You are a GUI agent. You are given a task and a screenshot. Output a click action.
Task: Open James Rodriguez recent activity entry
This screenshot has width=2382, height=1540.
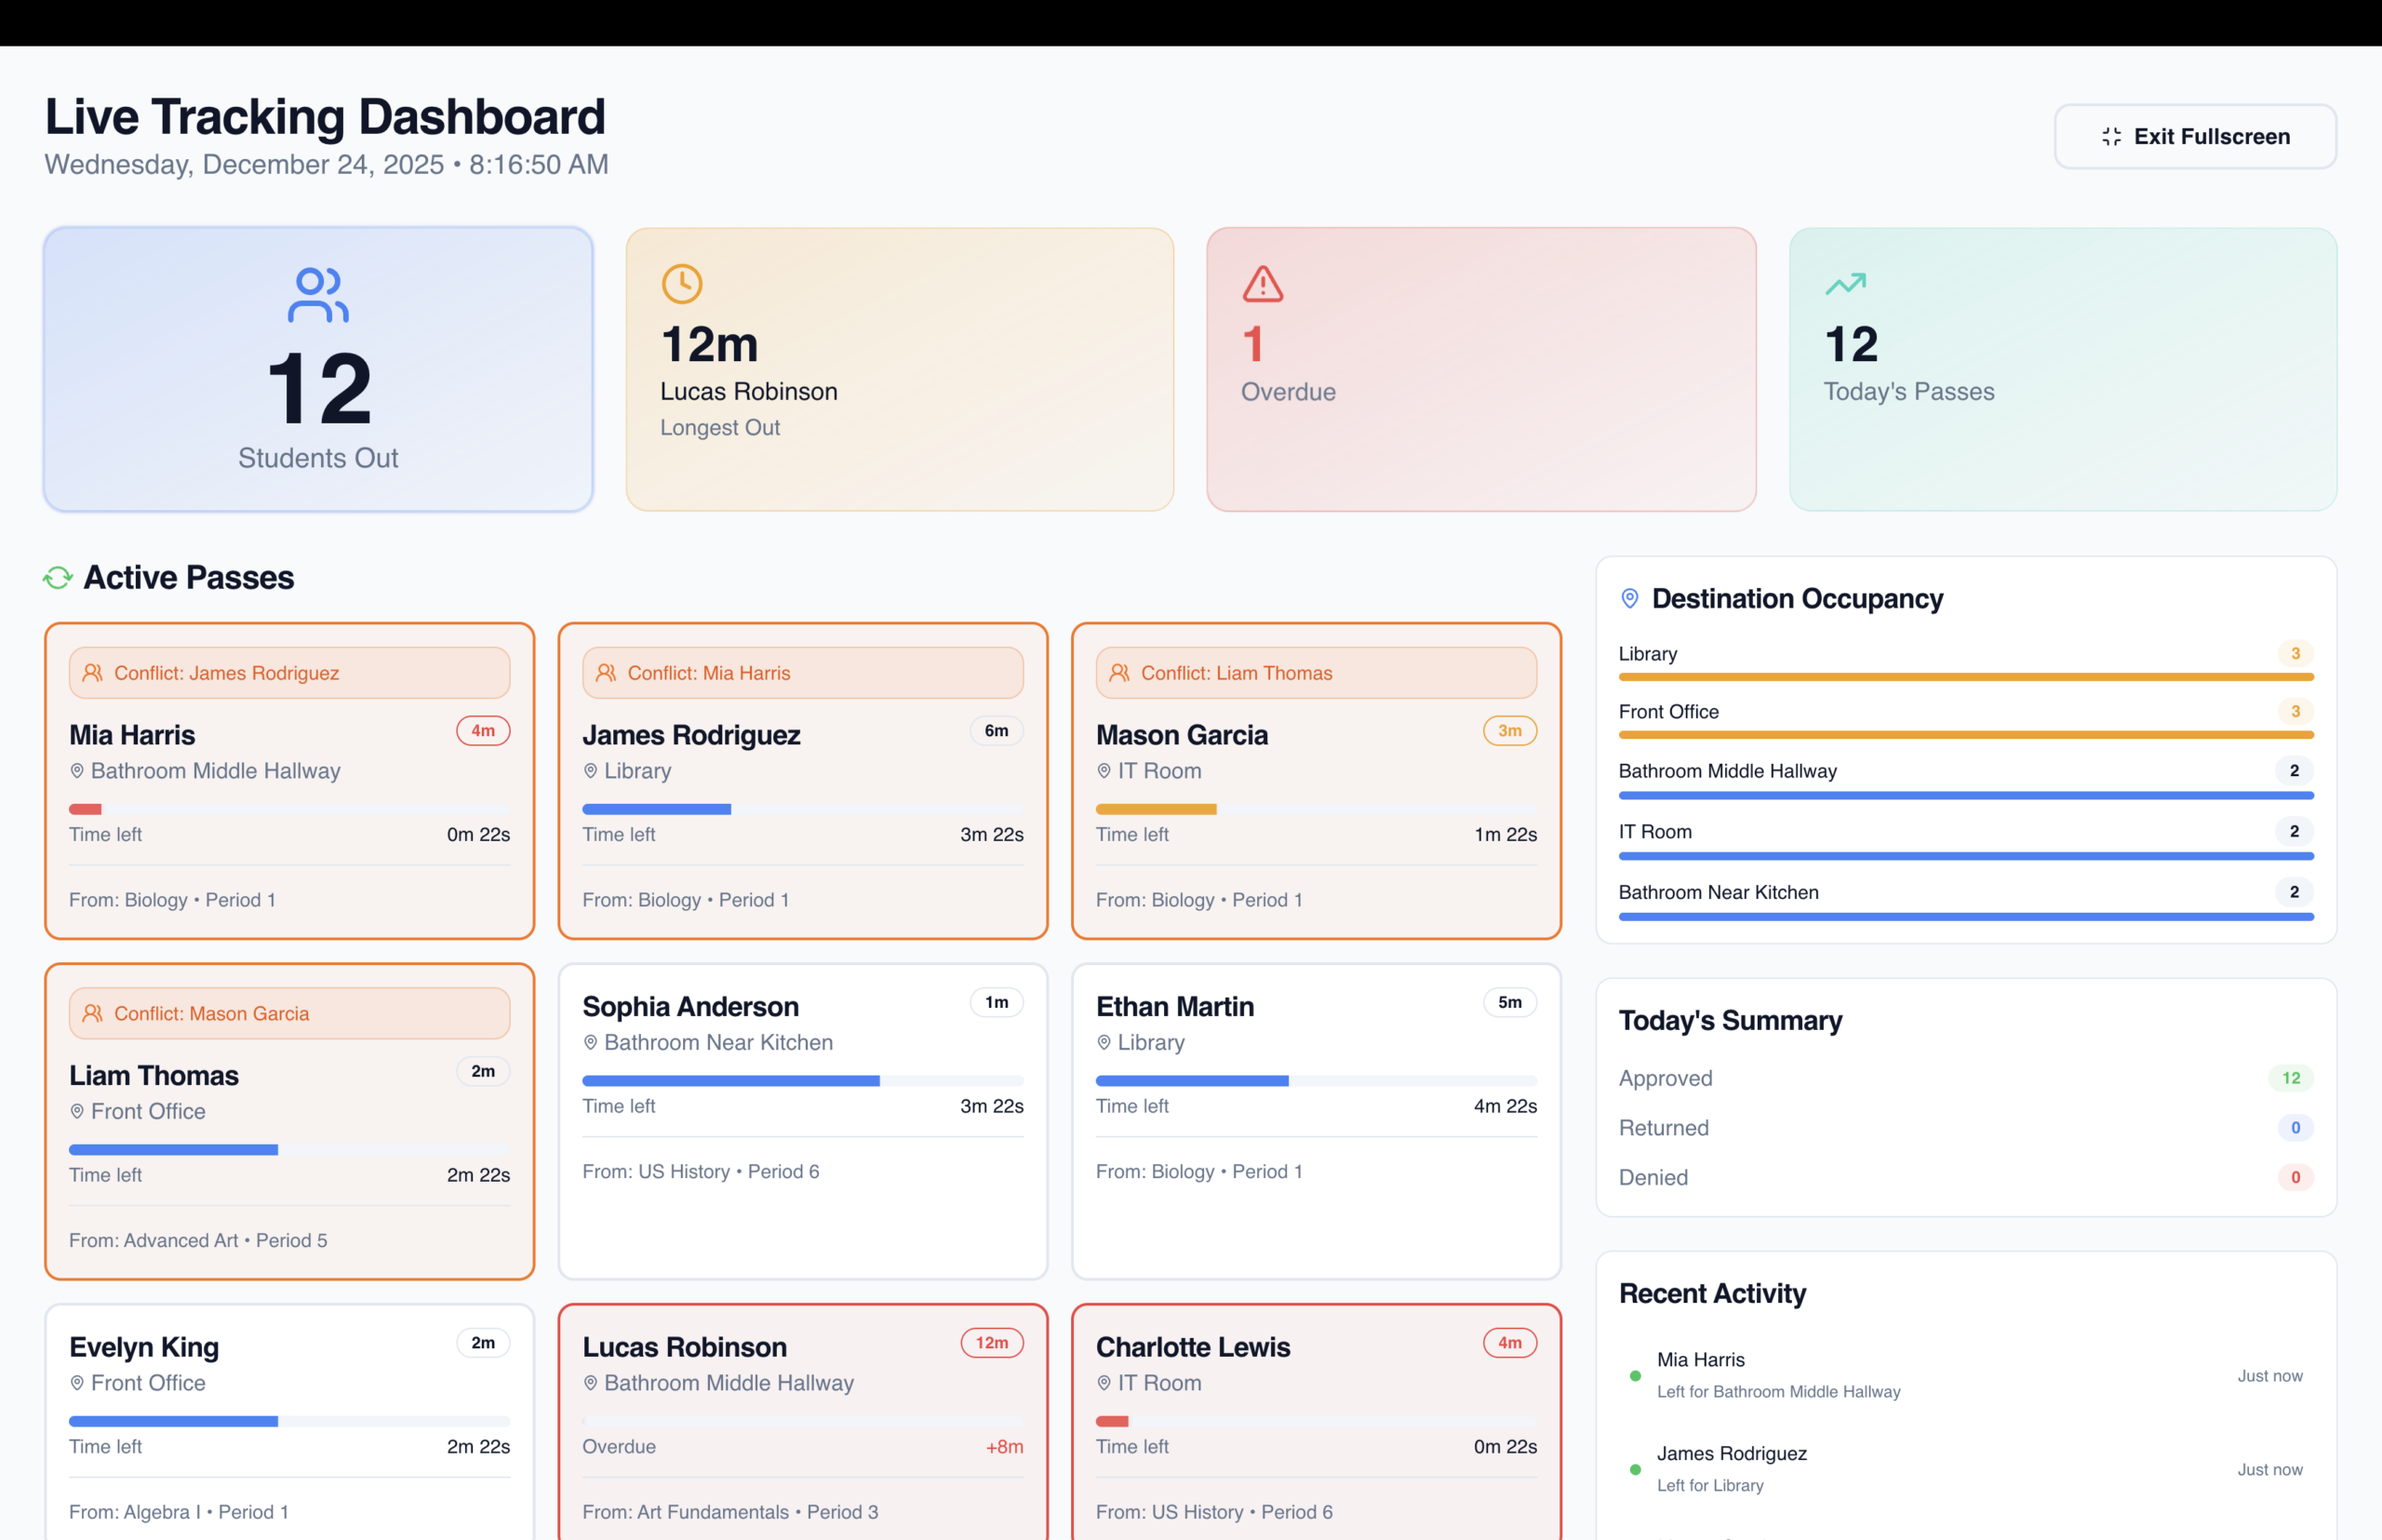[x=1966, y=1469]
